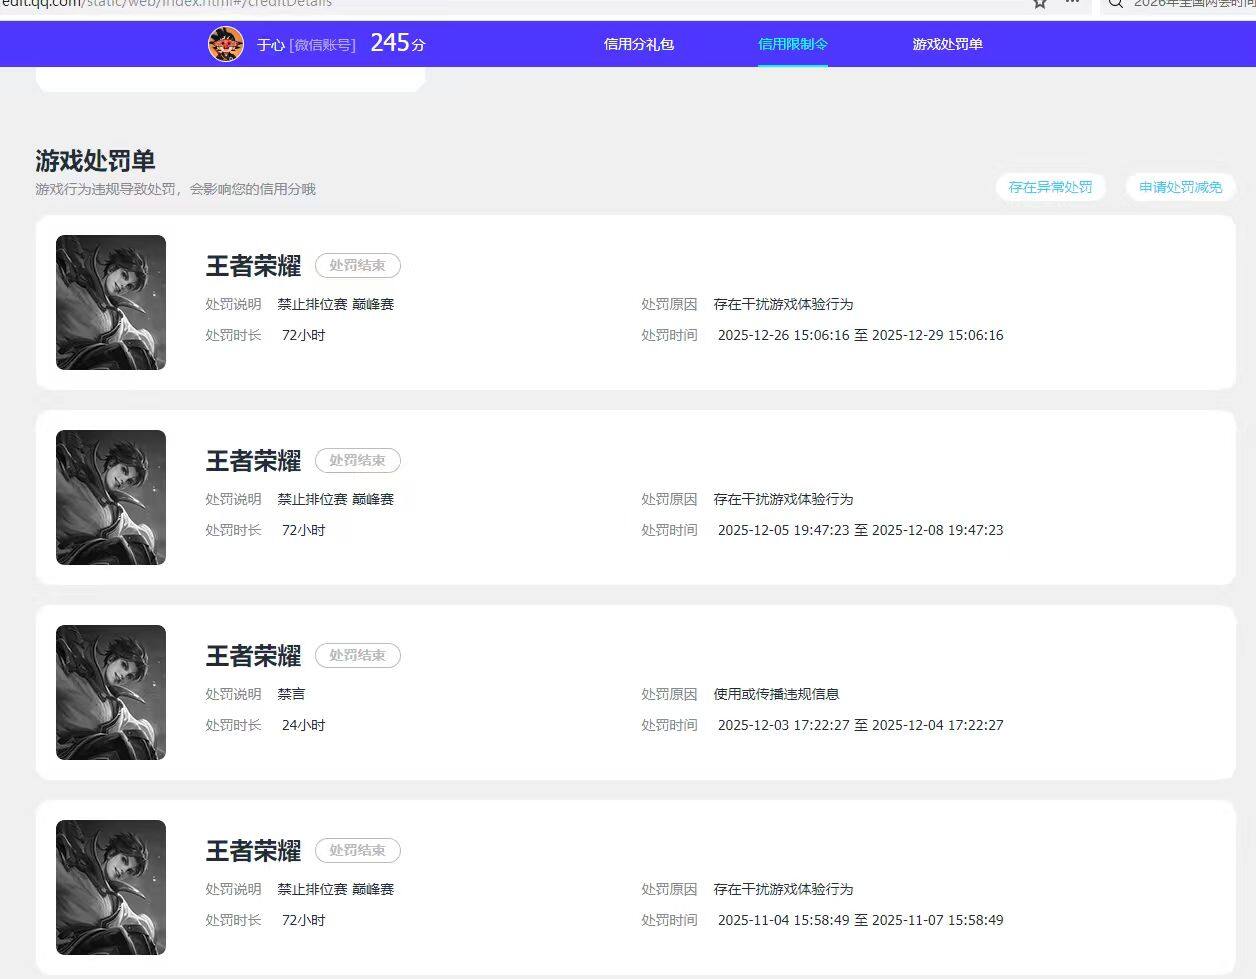The height and width of the screenshot is (979, 1256).
Task: Click the first 王者荣耀 game avatar image
Action: coord(111,302)
